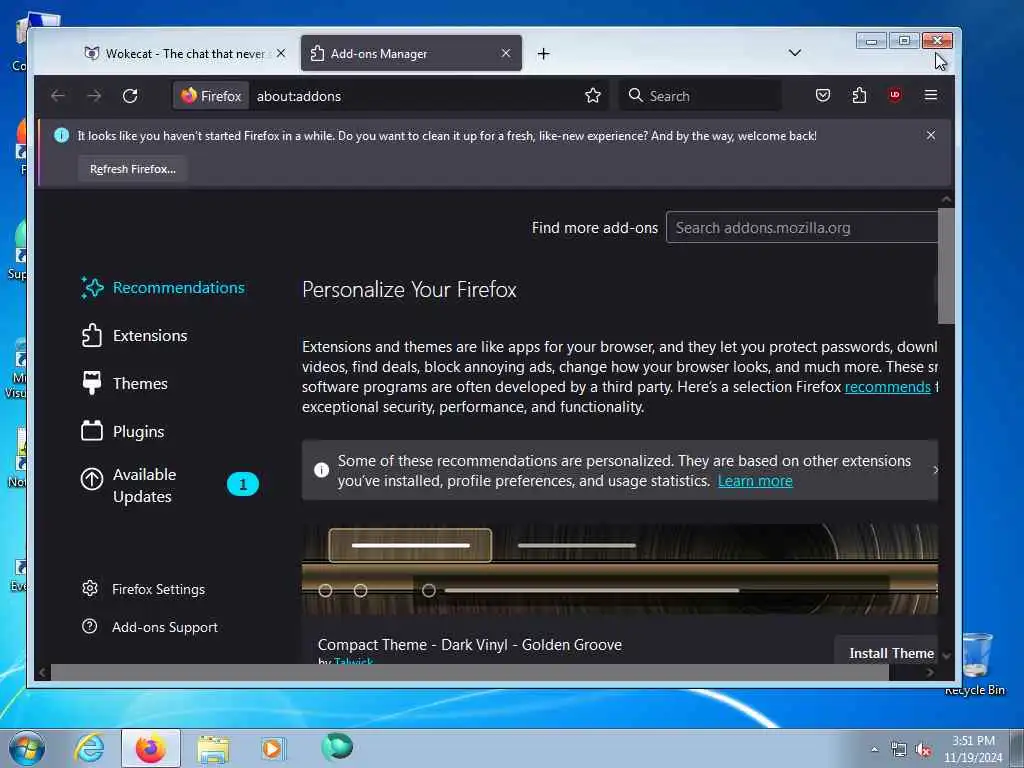Screen dimensions: 1024x768
Task: Click the toolbar Search field
Action: pos(700,96)
